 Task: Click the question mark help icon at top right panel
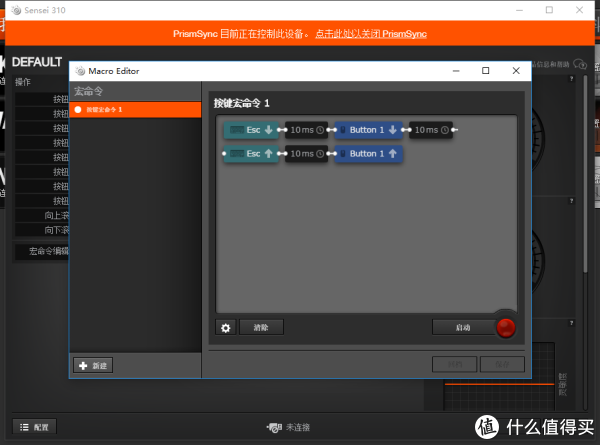point(571,78)
